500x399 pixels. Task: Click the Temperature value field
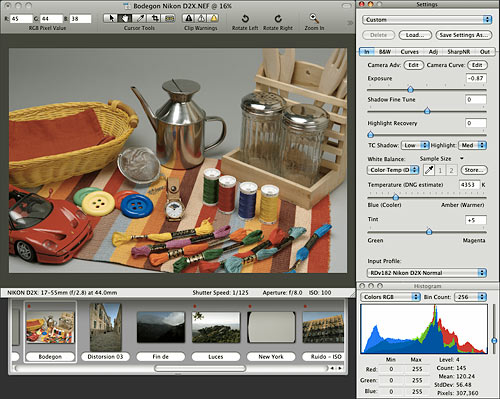coord(469,185)
